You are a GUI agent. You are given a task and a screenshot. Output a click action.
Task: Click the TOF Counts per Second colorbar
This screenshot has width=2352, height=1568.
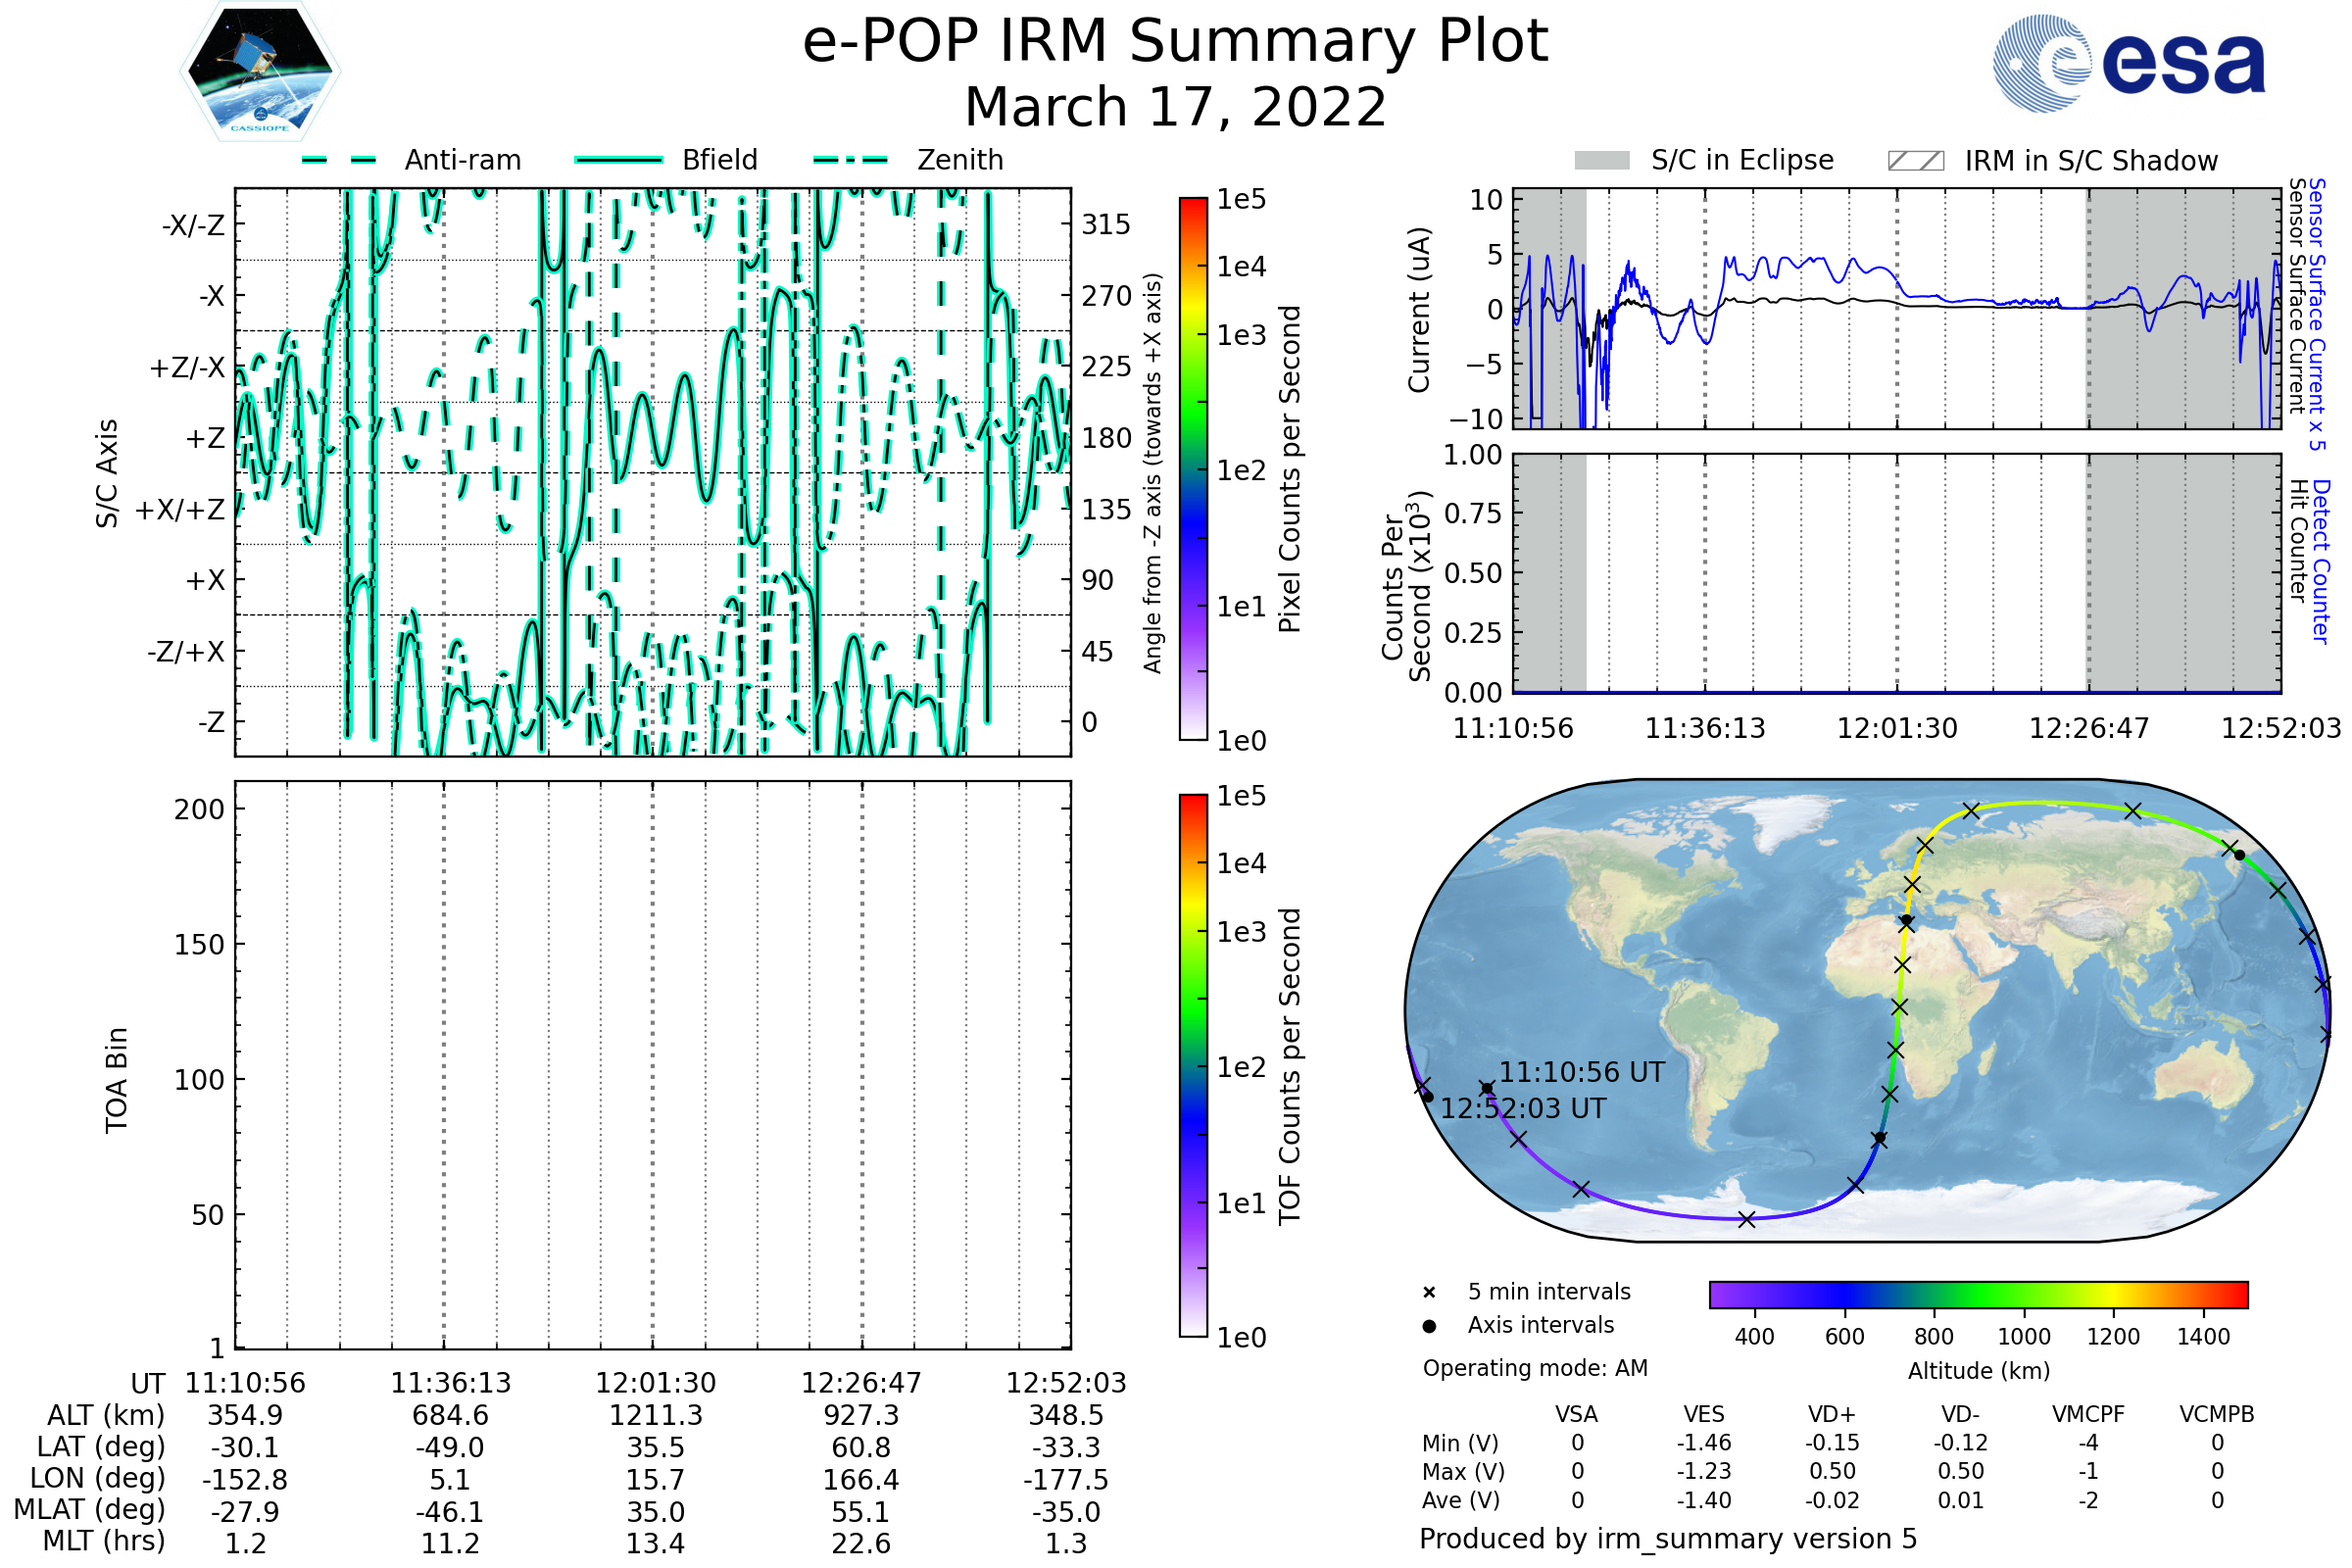pyautogui.click(x=1193, y=1065)
